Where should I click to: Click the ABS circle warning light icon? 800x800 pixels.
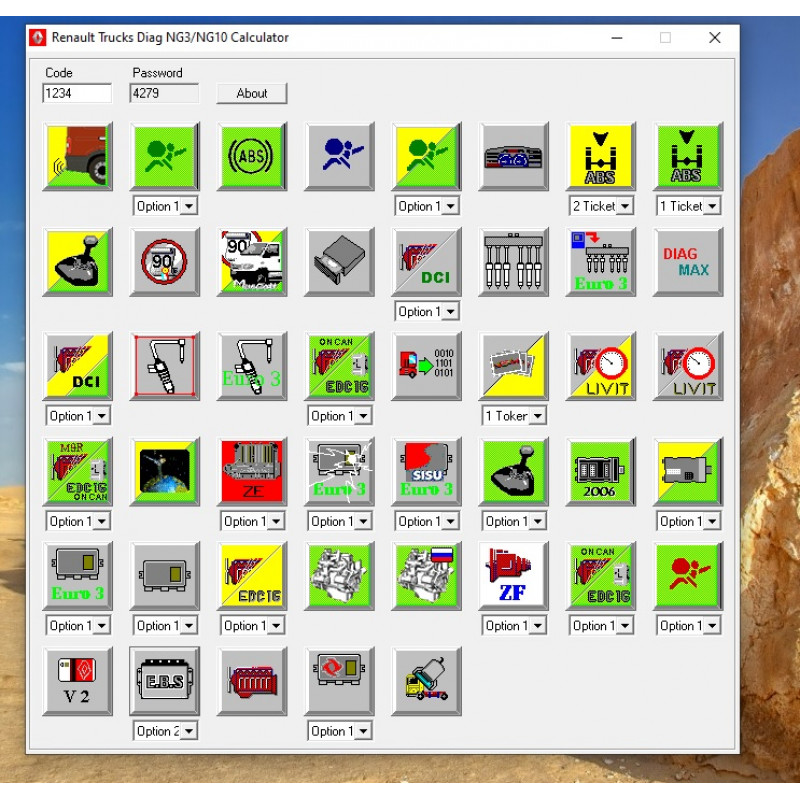click(x=252, y=157)
